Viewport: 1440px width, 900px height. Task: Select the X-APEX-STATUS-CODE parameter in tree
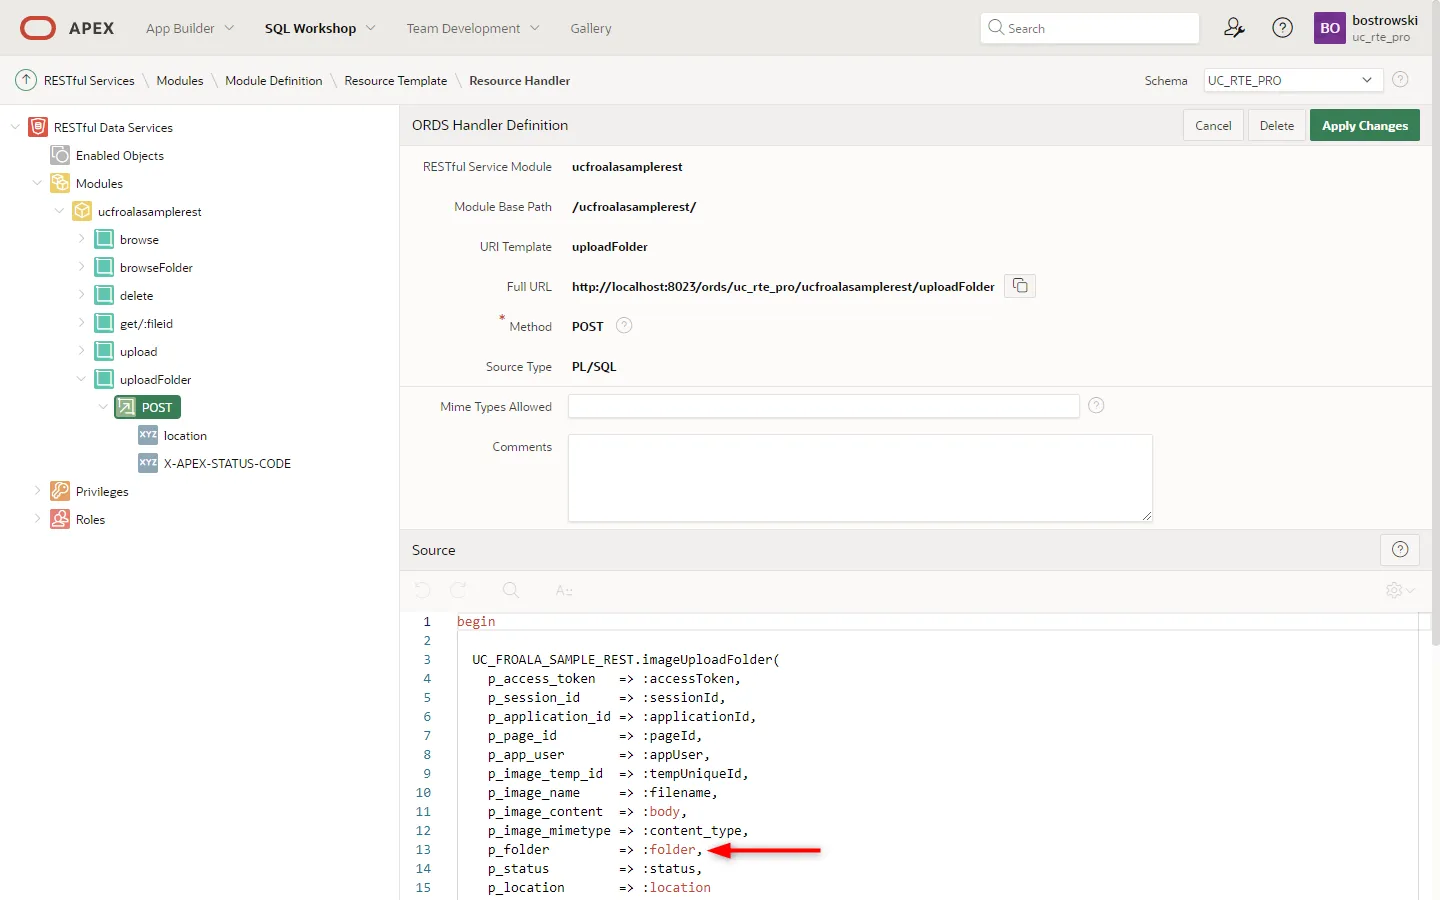(x=227, y=463)
